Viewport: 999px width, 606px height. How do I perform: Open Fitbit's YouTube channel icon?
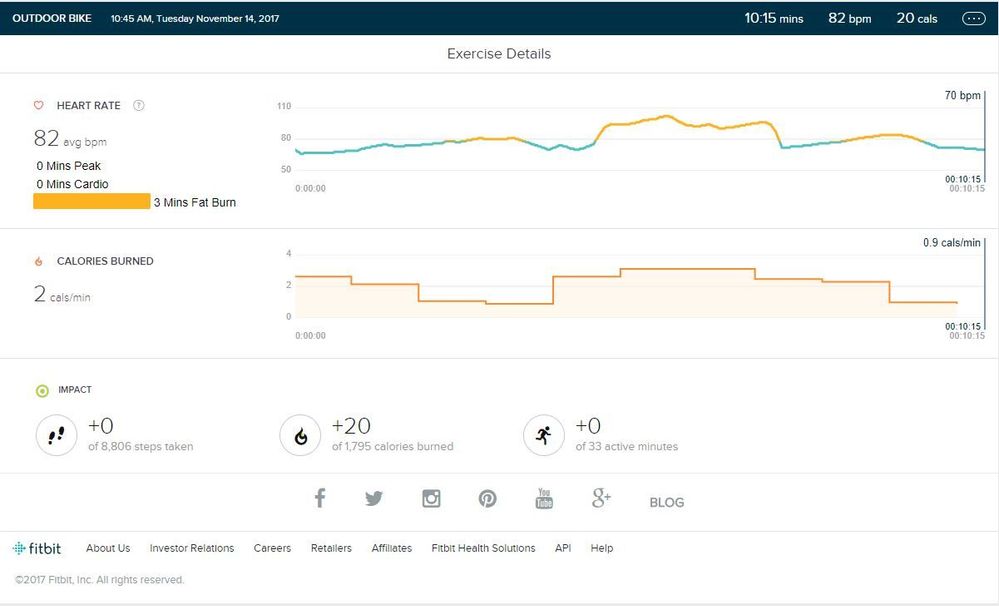pos(544,498)
